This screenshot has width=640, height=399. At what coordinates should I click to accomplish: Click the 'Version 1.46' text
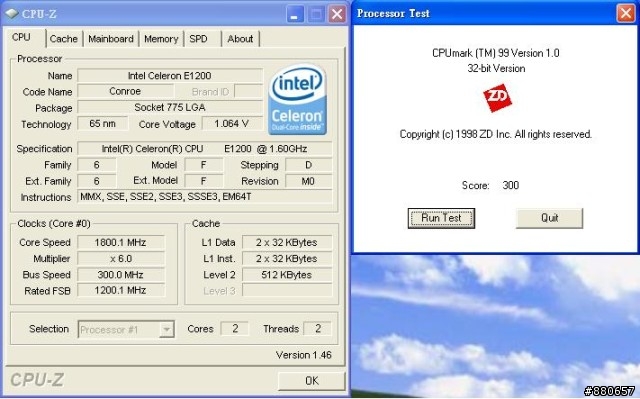(304, 355)
